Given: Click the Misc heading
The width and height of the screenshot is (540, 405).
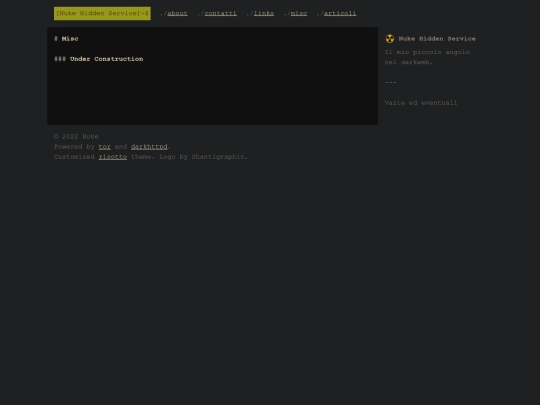Looking at the screenshot, I should tap(66, 39).
